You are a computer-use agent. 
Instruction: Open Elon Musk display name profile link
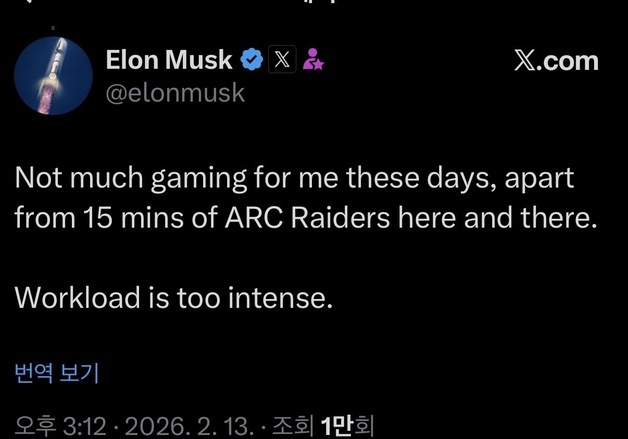pyautogui.click(x=169, y=60)
